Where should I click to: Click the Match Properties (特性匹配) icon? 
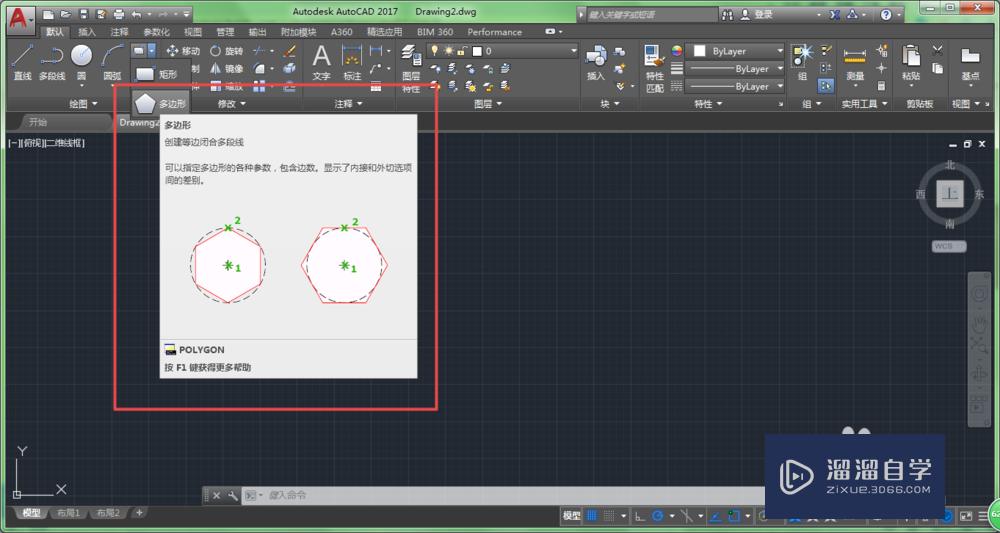pos(655,69)
